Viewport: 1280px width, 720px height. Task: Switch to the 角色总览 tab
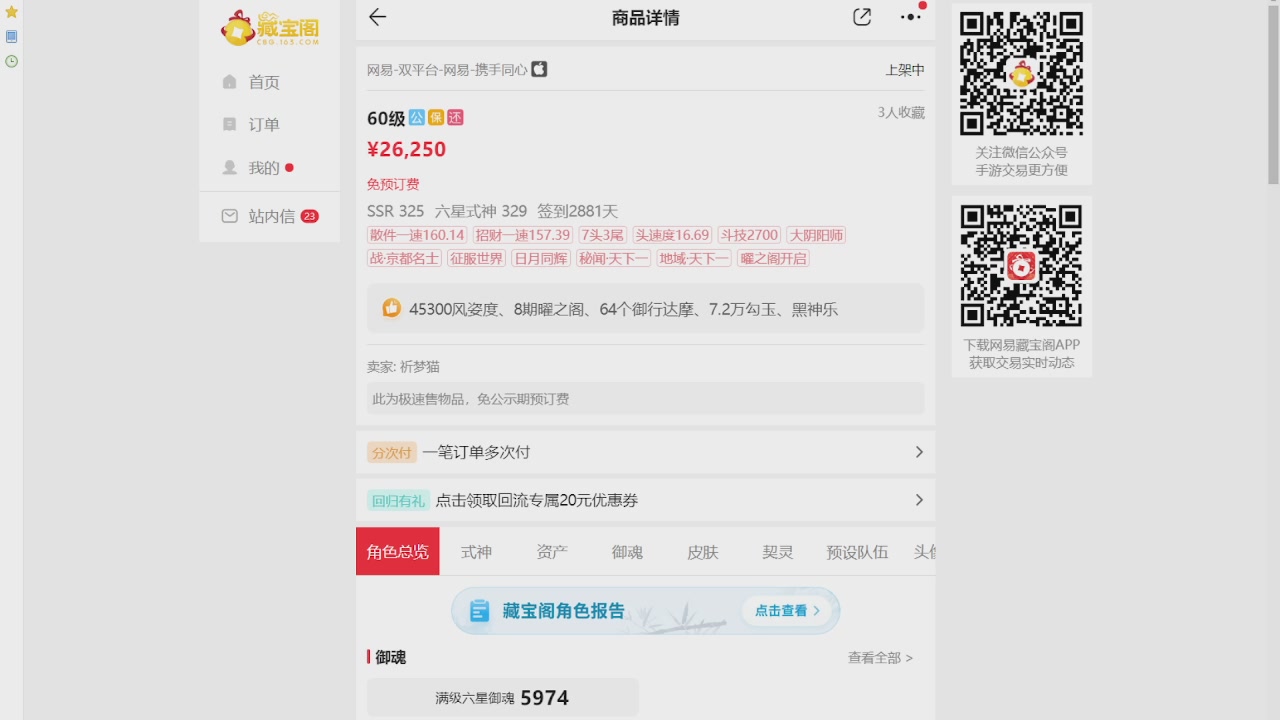(x=397, y=551)
